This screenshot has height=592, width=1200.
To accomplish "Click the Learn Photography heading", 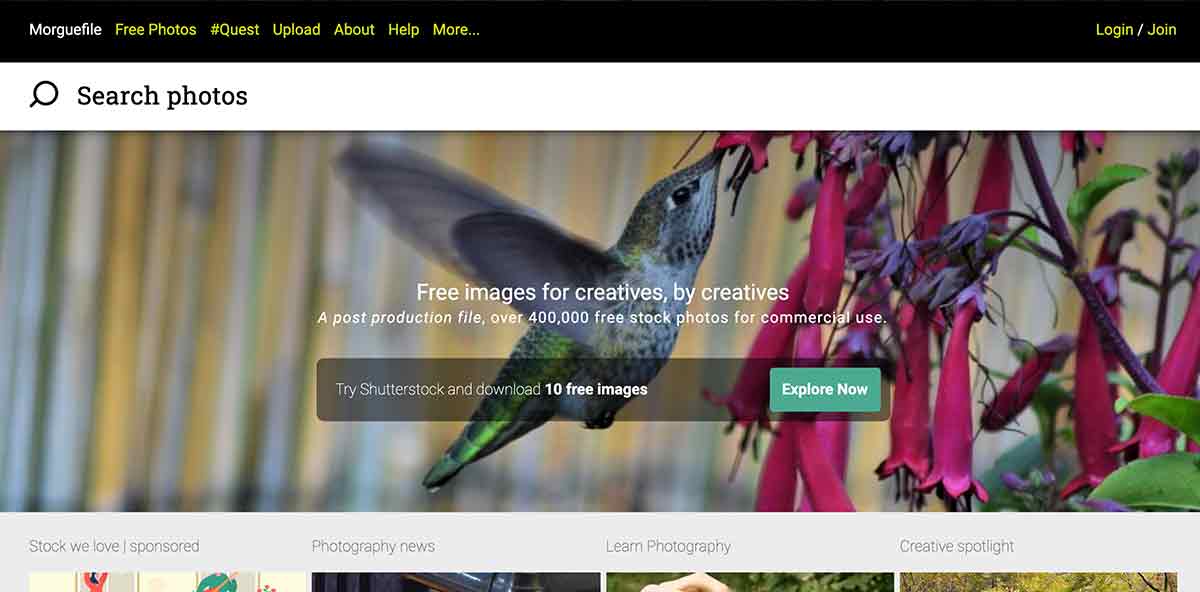I will [x=668, y=546].
